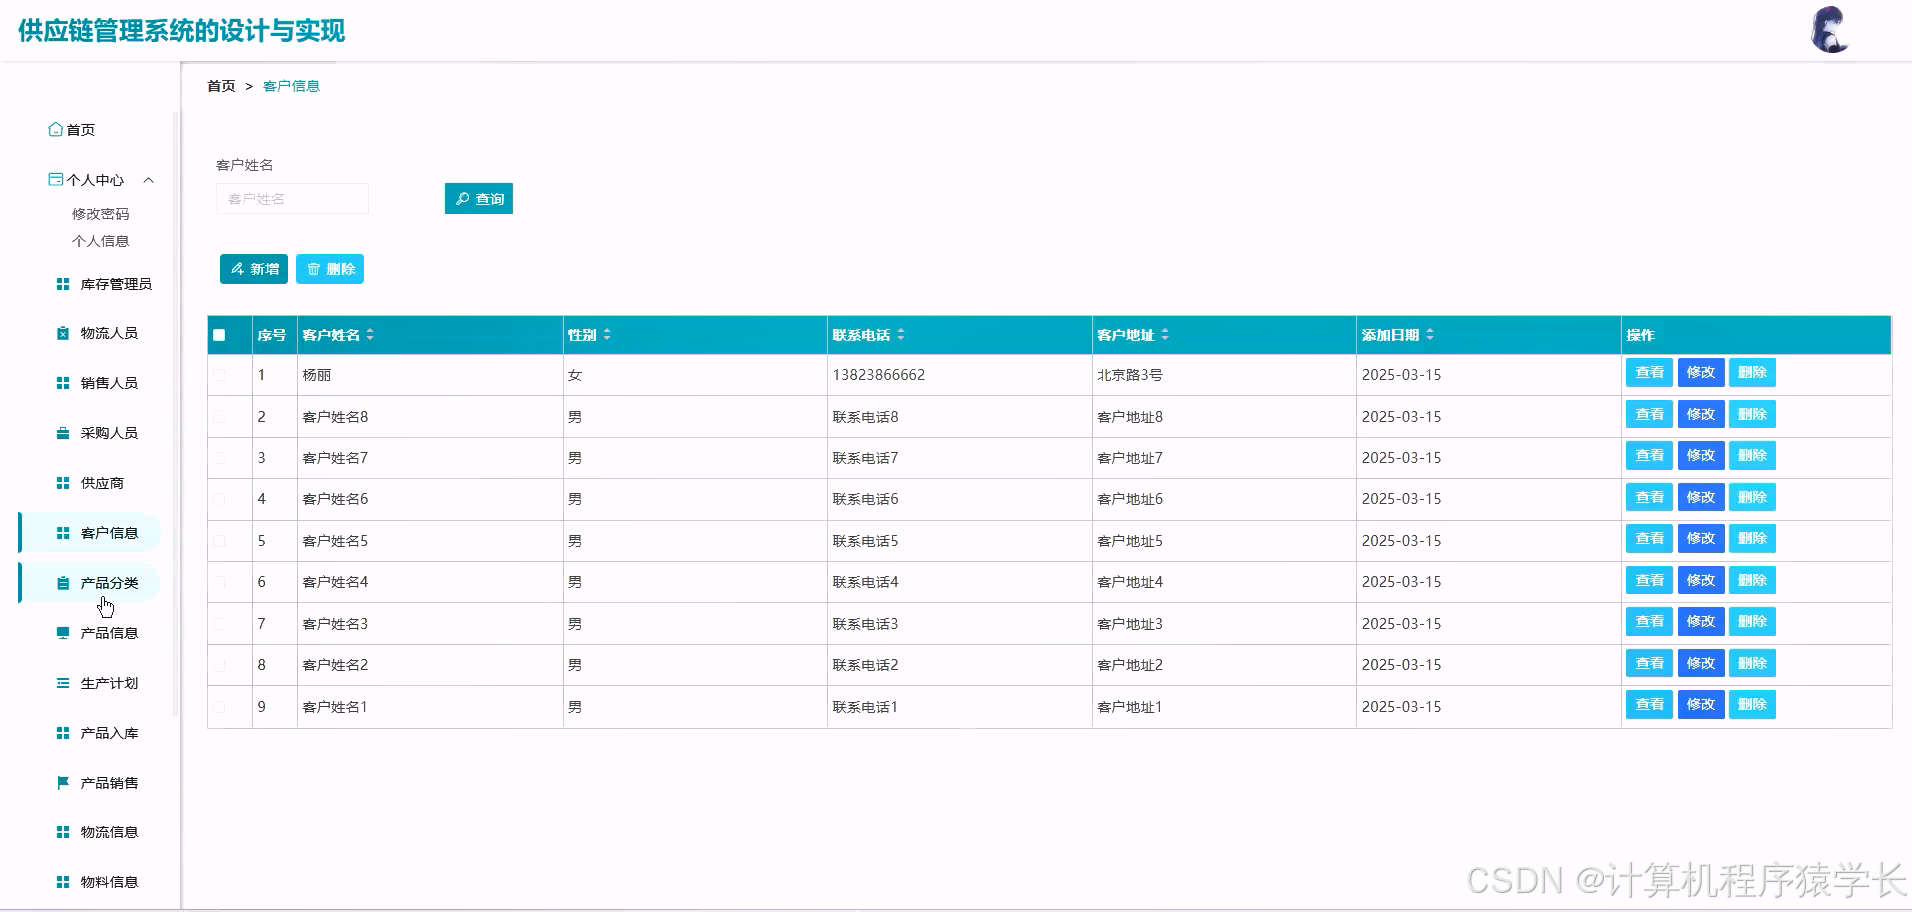
Task: Click the 产品入库 grid icon
Action: [x=63, y=733]
